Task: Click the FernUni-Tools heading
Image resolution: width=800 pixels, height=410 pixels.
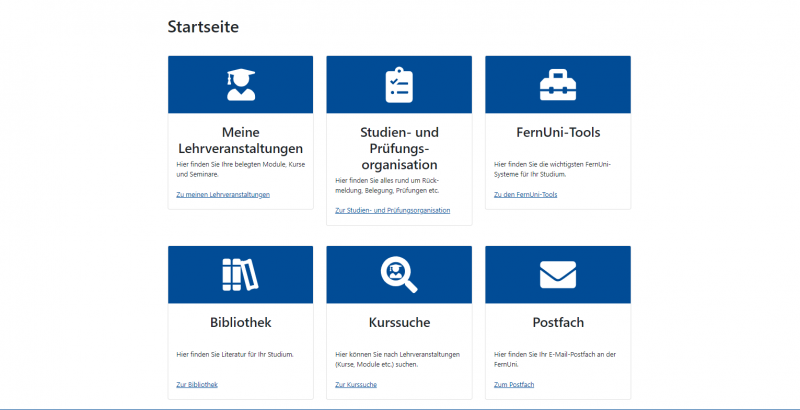Action: 558,133
